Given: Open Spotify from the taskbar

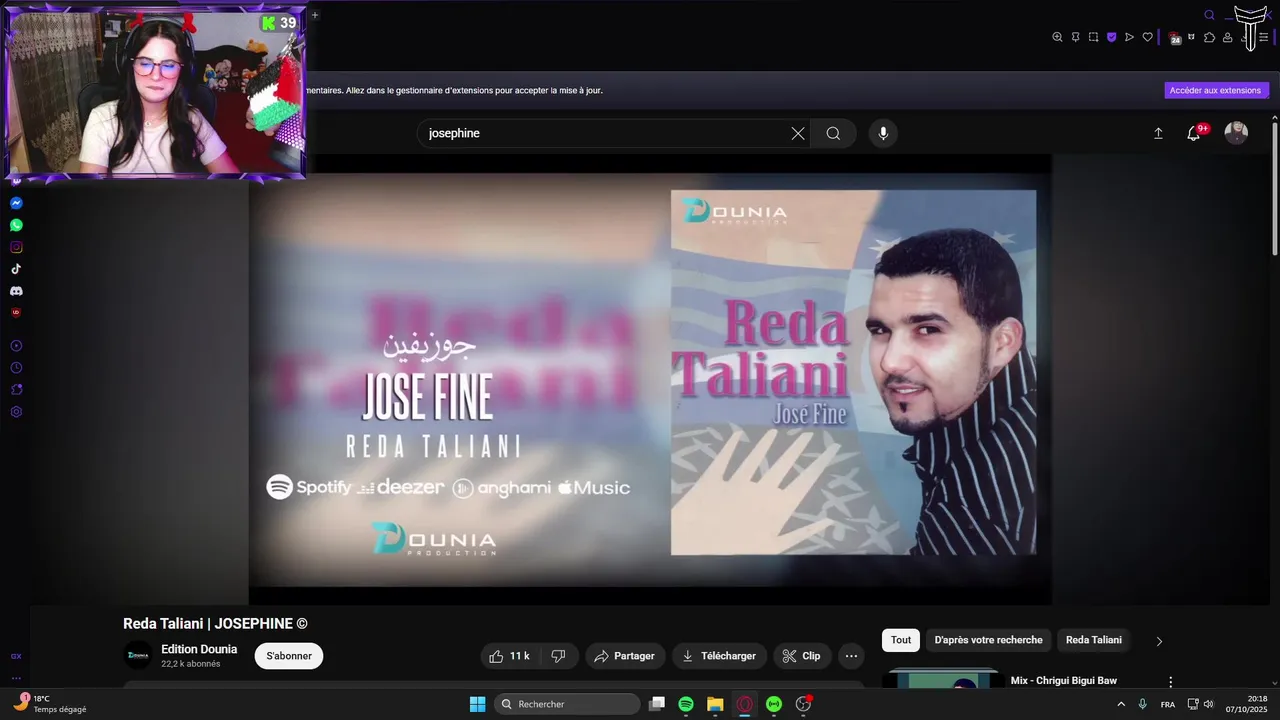Looking at the screenshot, I should 686,704.
